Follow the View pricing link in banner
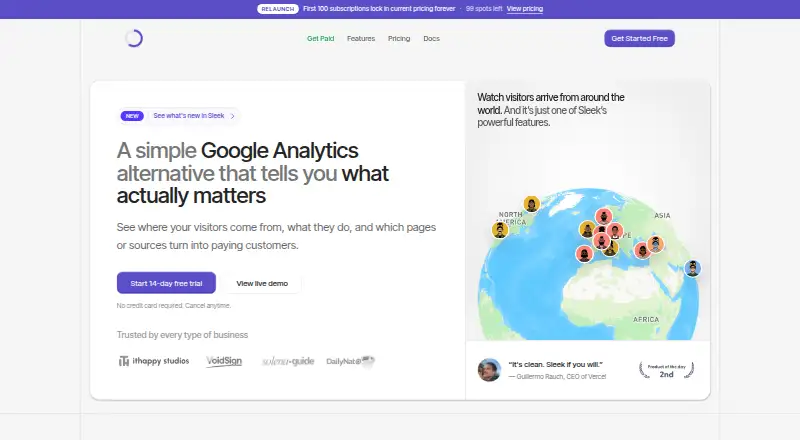The image size is (800, 440). tap(524, 9)
